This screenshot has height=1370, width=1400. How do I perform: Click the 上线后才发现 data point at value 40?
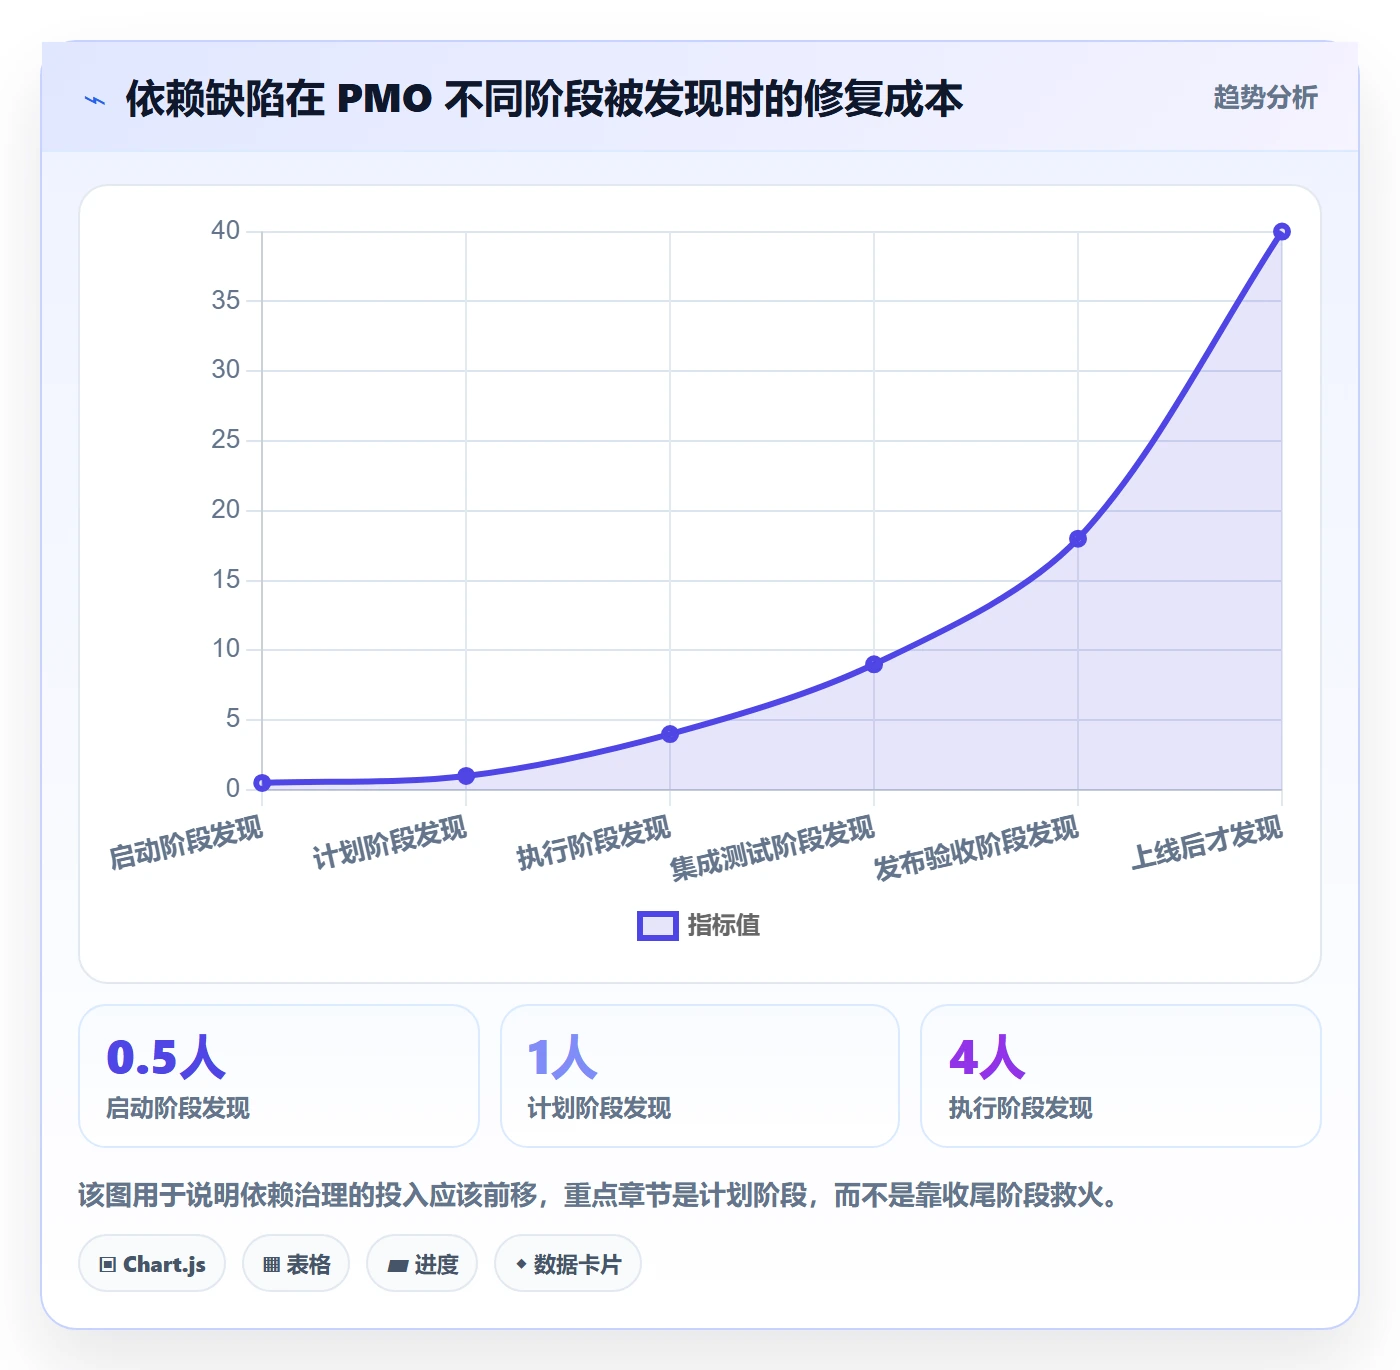point(1282,232)
